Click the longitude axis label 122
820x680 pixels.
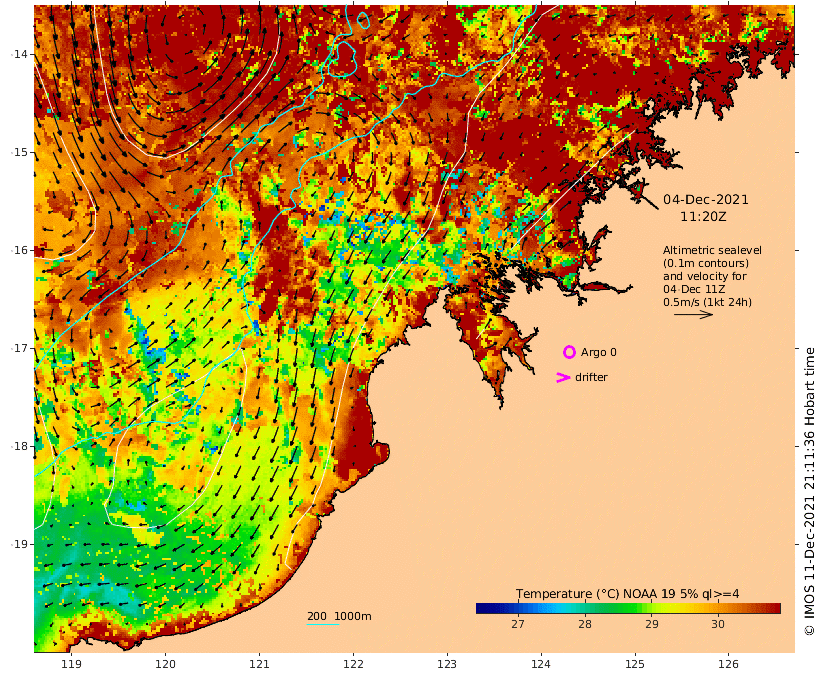[353, 664]
